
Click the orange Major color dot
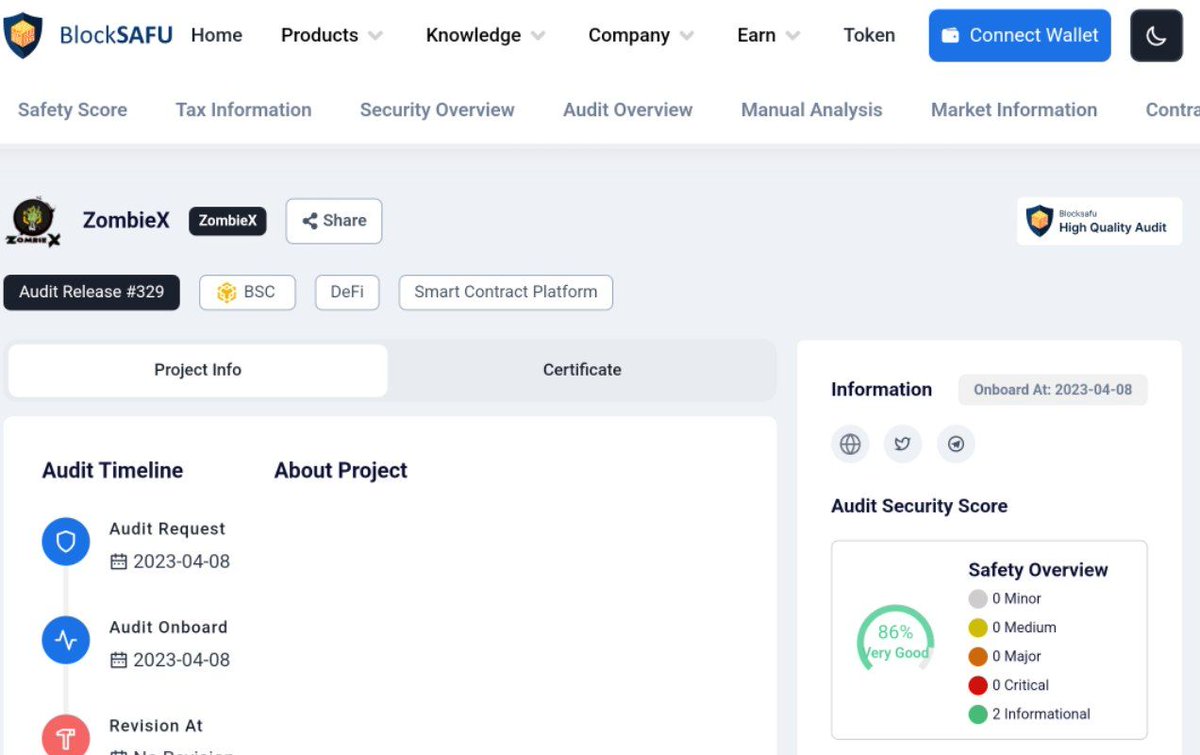tap(978, 657)
